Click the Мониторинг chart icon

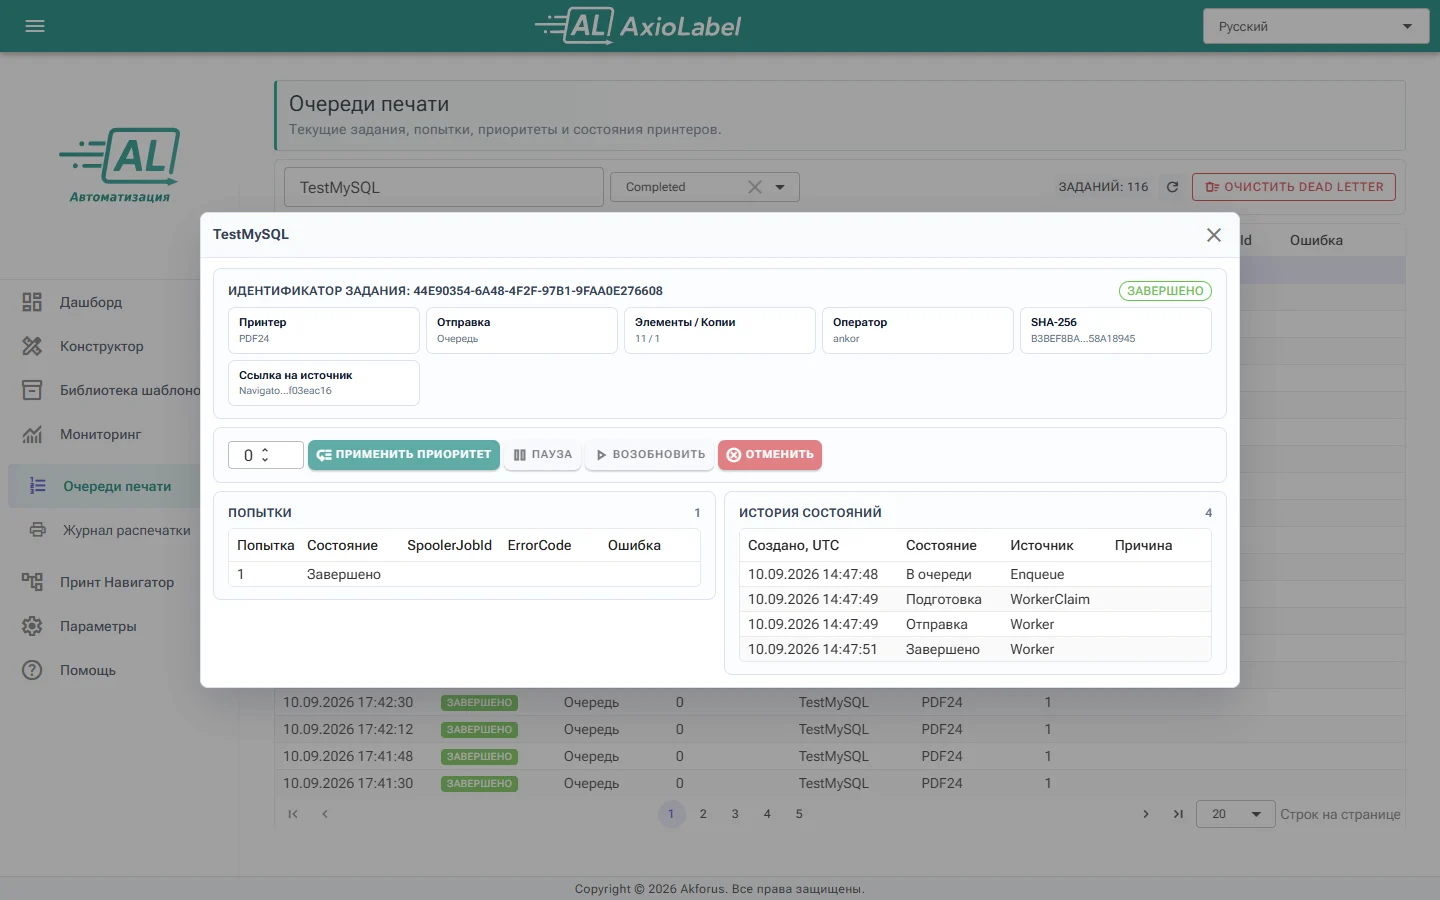(x=32, y=434)
